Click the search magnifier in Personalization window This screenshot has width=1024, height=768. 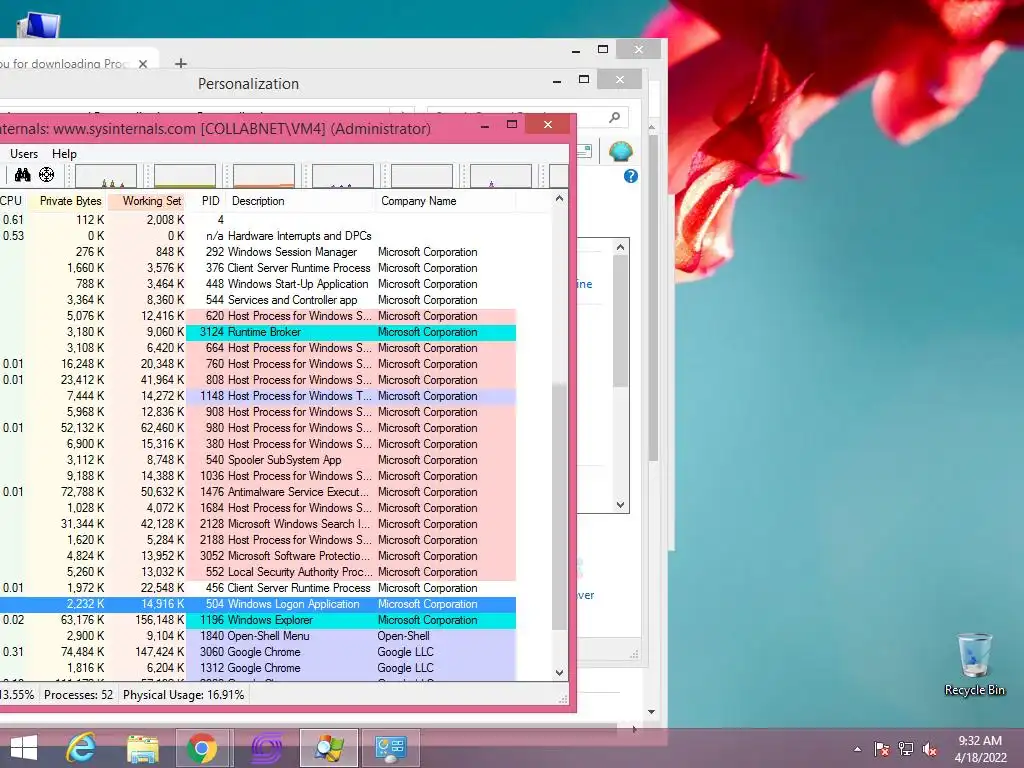(x=615, y=117)
